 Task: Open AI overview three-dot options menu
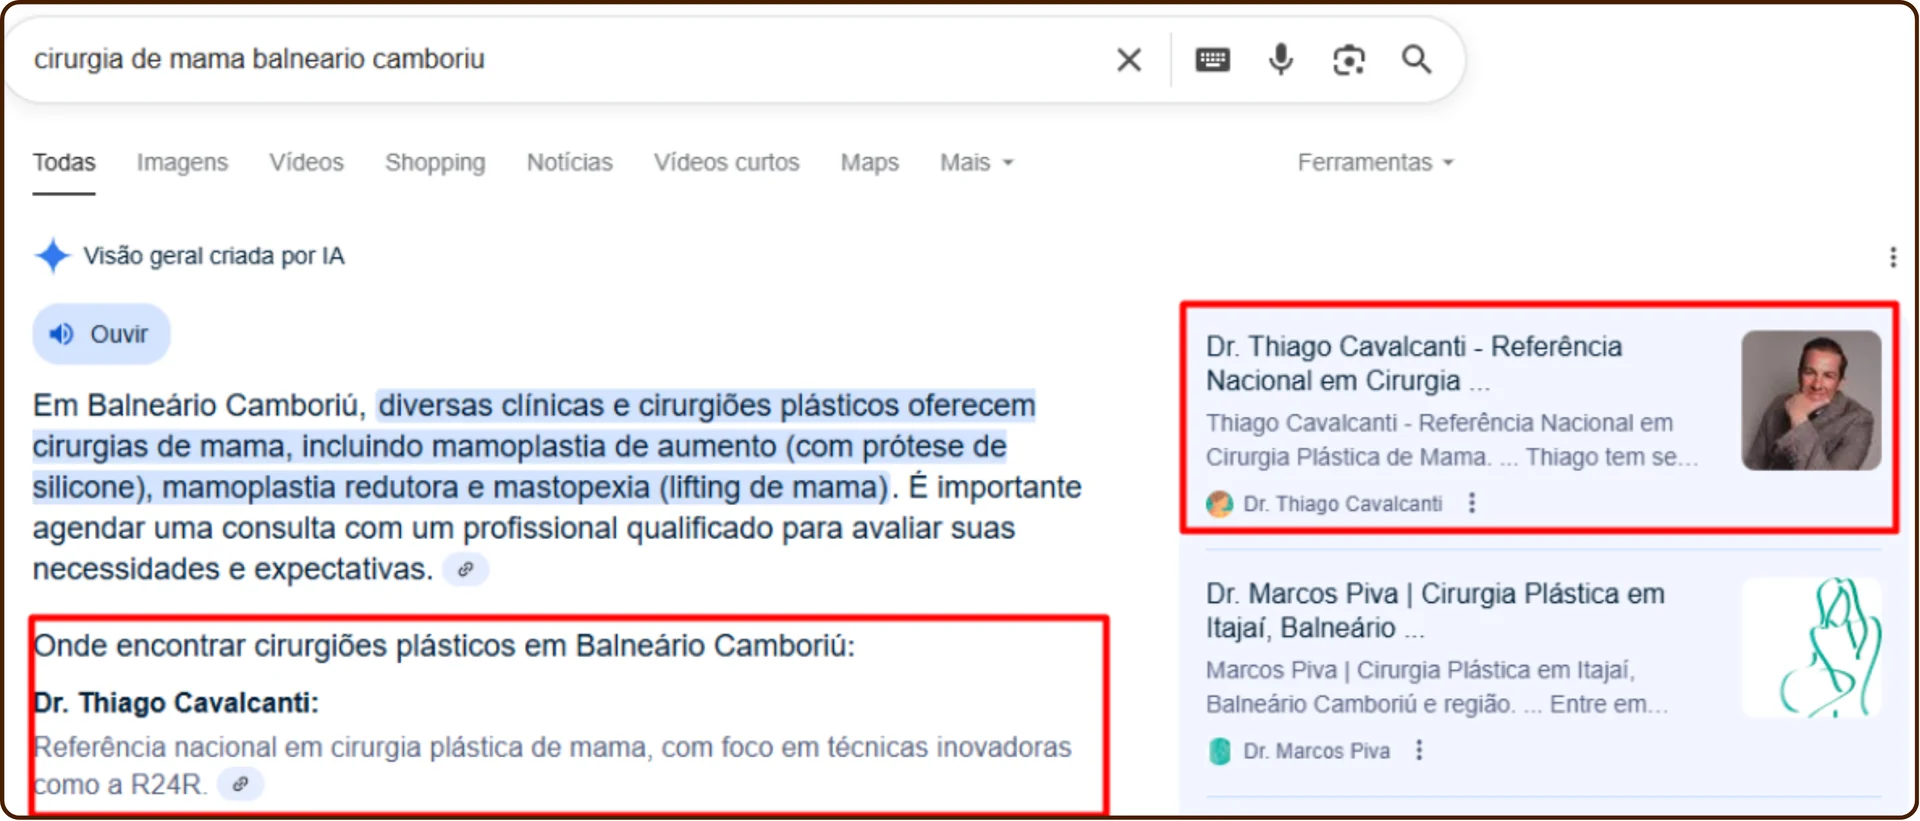[1892, 257]
